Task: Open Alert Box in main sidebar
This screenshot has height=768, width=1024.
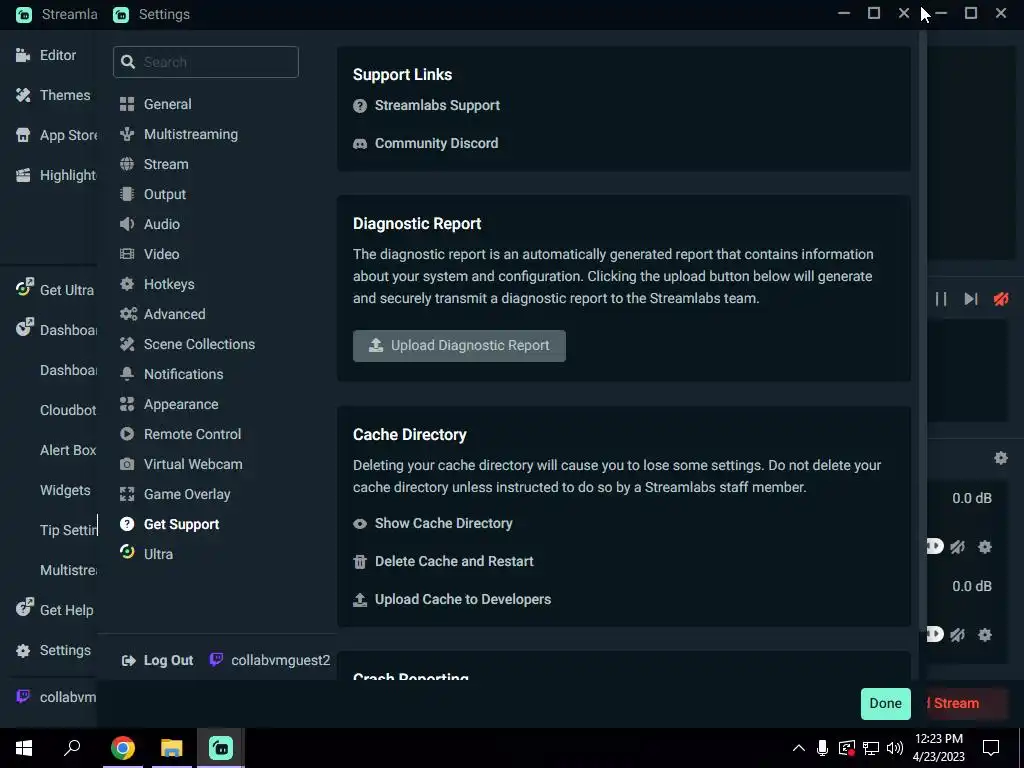Action: point(68,450)
